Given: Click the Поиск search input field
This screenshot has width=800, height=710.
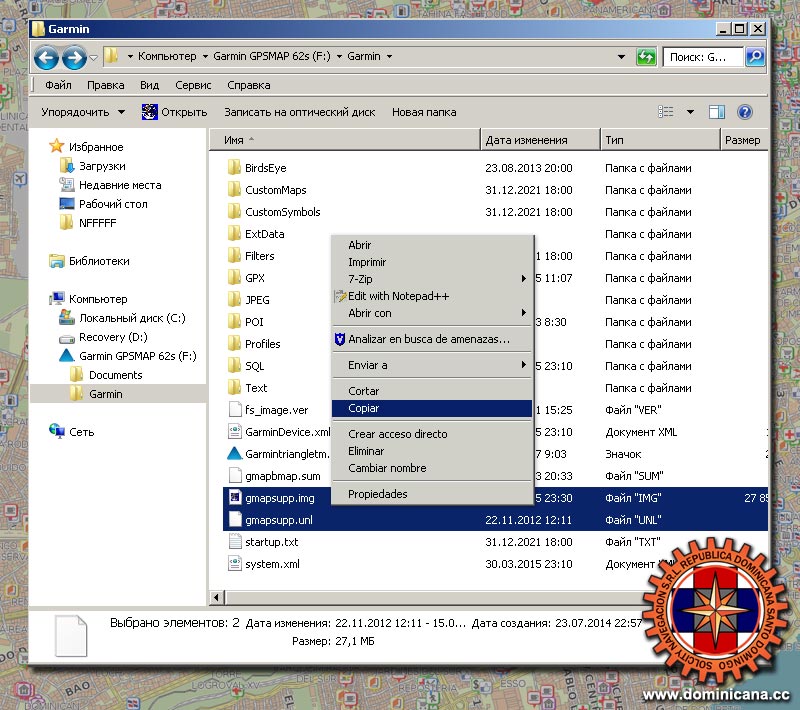Looking at the screenshot, I should 702,57.
